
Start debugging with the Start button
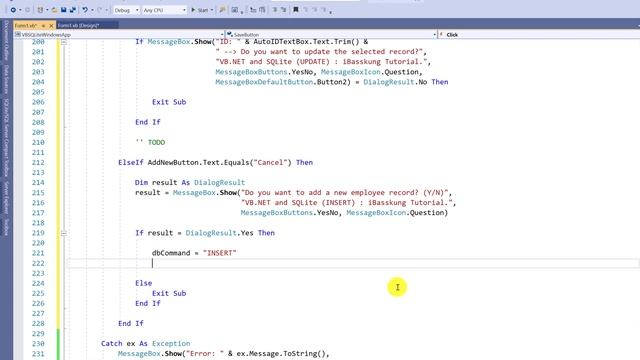coord(200,10)
